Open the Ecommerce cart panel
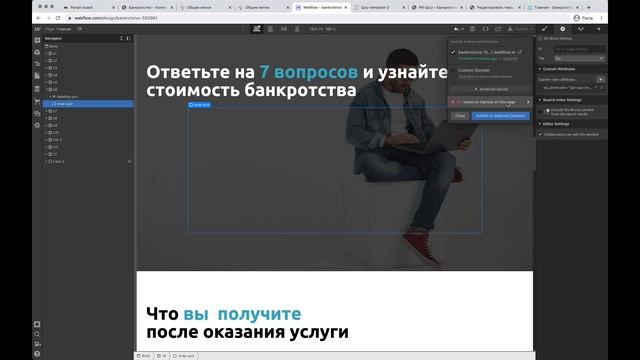This screenshot has width=640, height=360. click(x=37, y=101)
